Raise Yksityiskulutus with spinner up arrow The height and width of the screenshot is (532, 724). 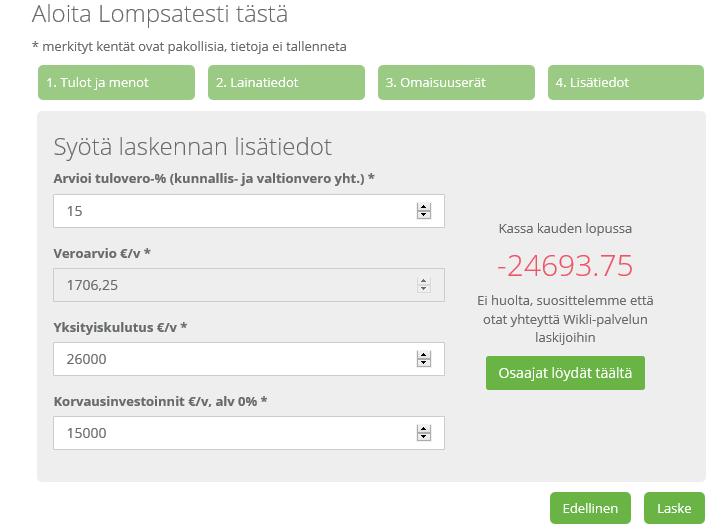click(x=423, y=355)
